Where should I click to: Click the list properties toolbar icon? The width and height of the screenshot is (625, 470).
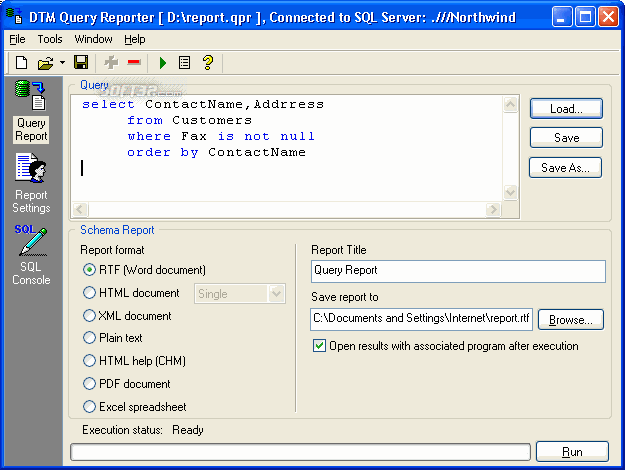click(184, 63)
